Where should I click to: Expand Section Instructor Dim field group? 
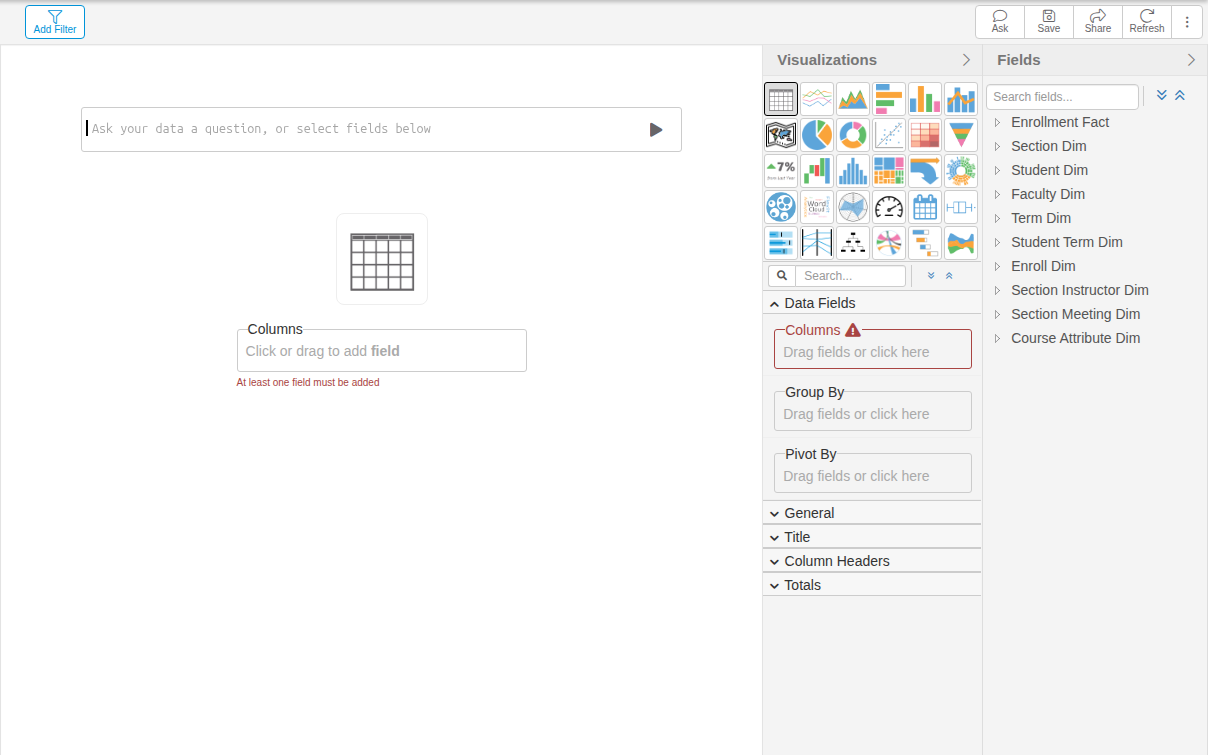tap(997, 290)
